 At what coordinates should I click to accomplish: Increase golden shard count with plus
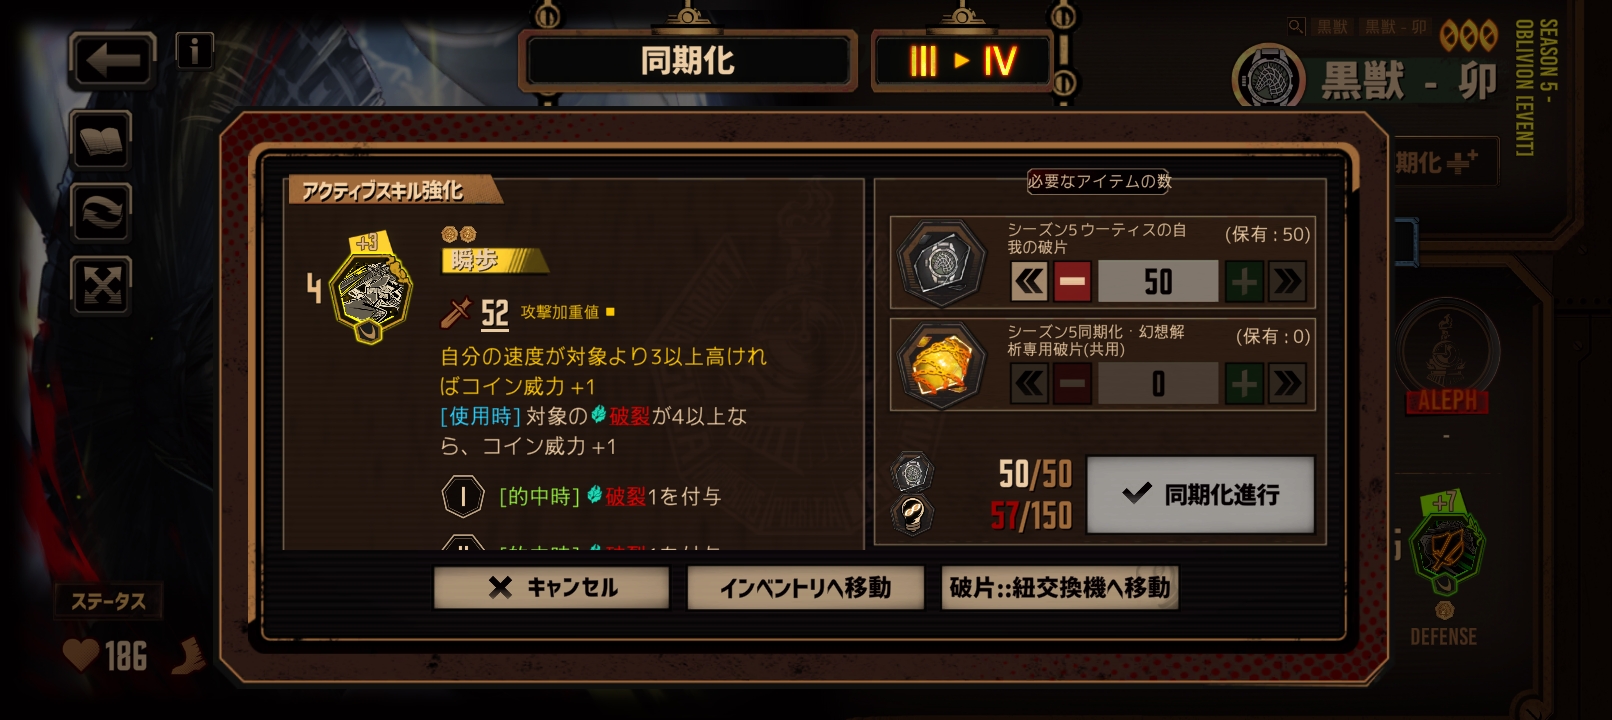pyautogui.click(x=1244, y=384)
